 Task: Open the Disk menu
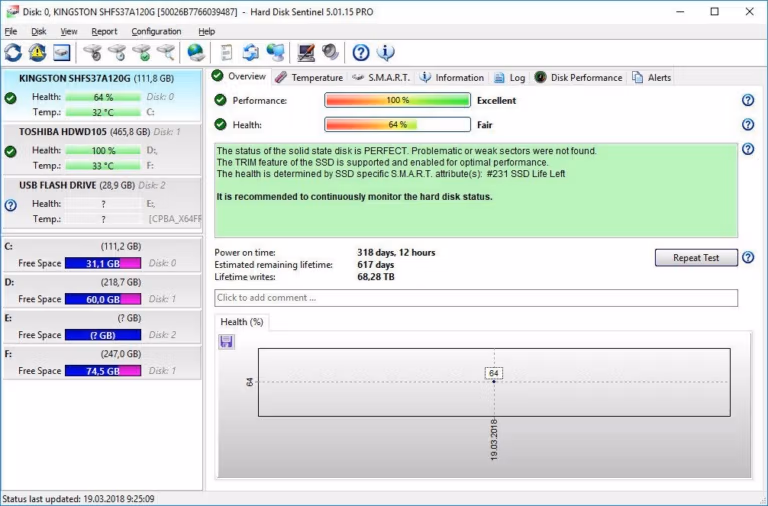click(39, 31)
